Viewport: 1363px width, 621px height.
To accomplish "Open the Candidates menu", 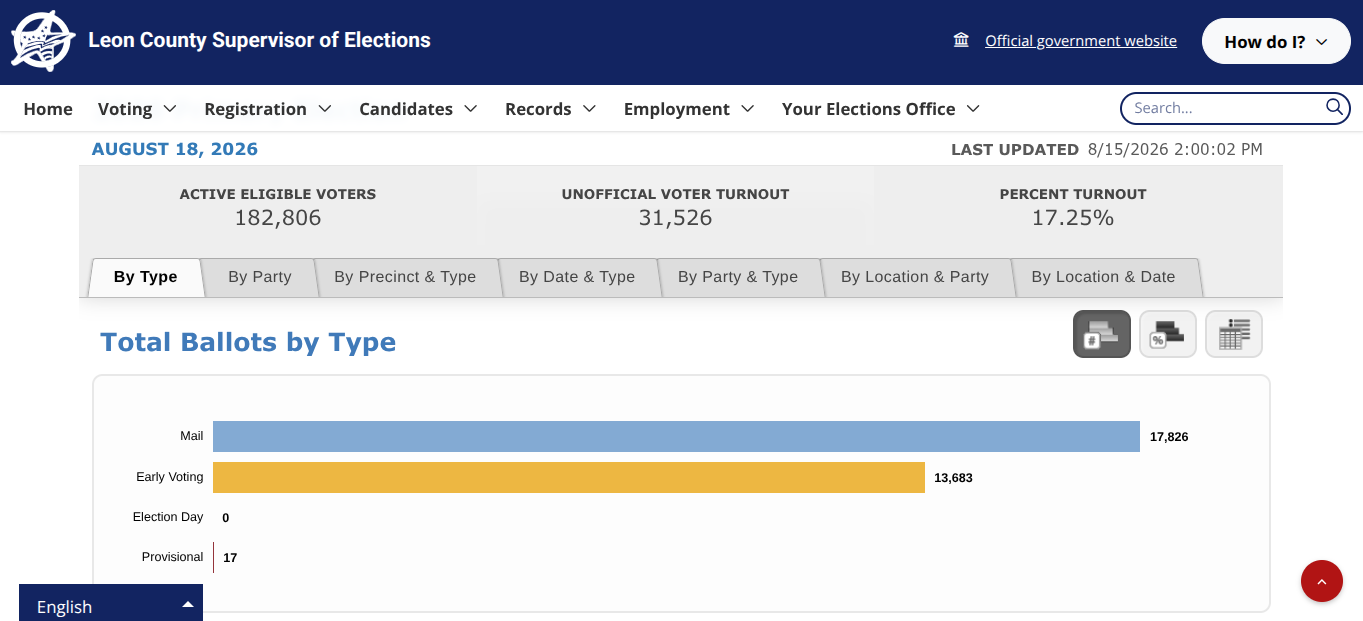I will point(418,109).
